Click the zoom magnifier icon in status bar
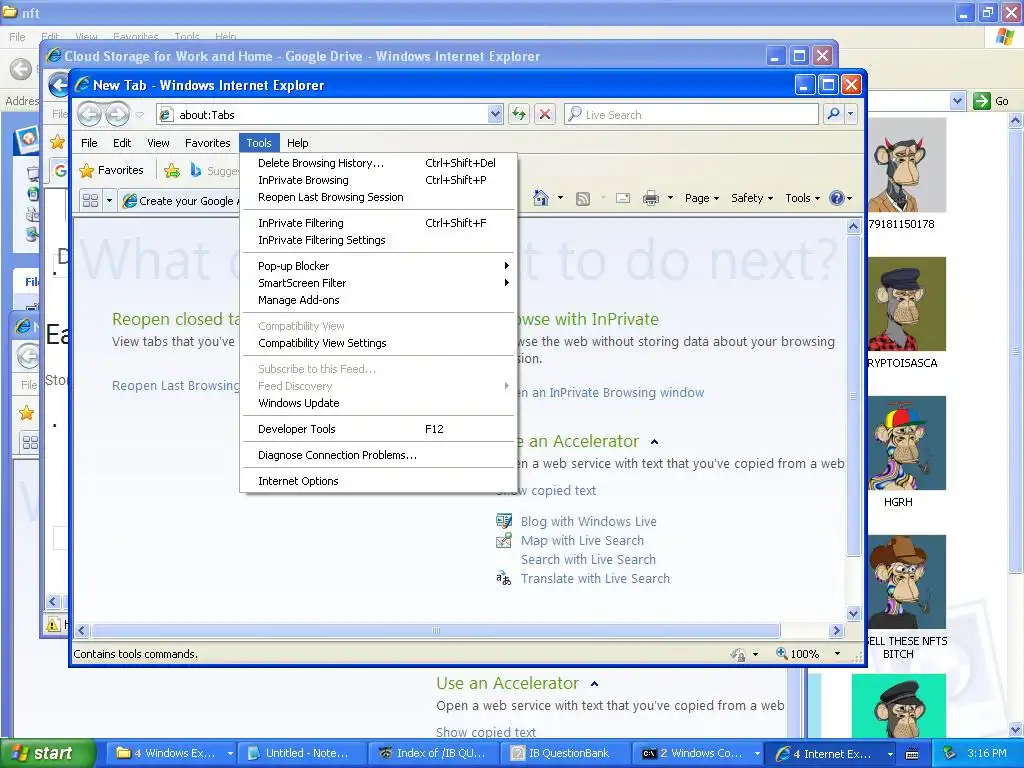1024x768 pixels. (782, 653)
